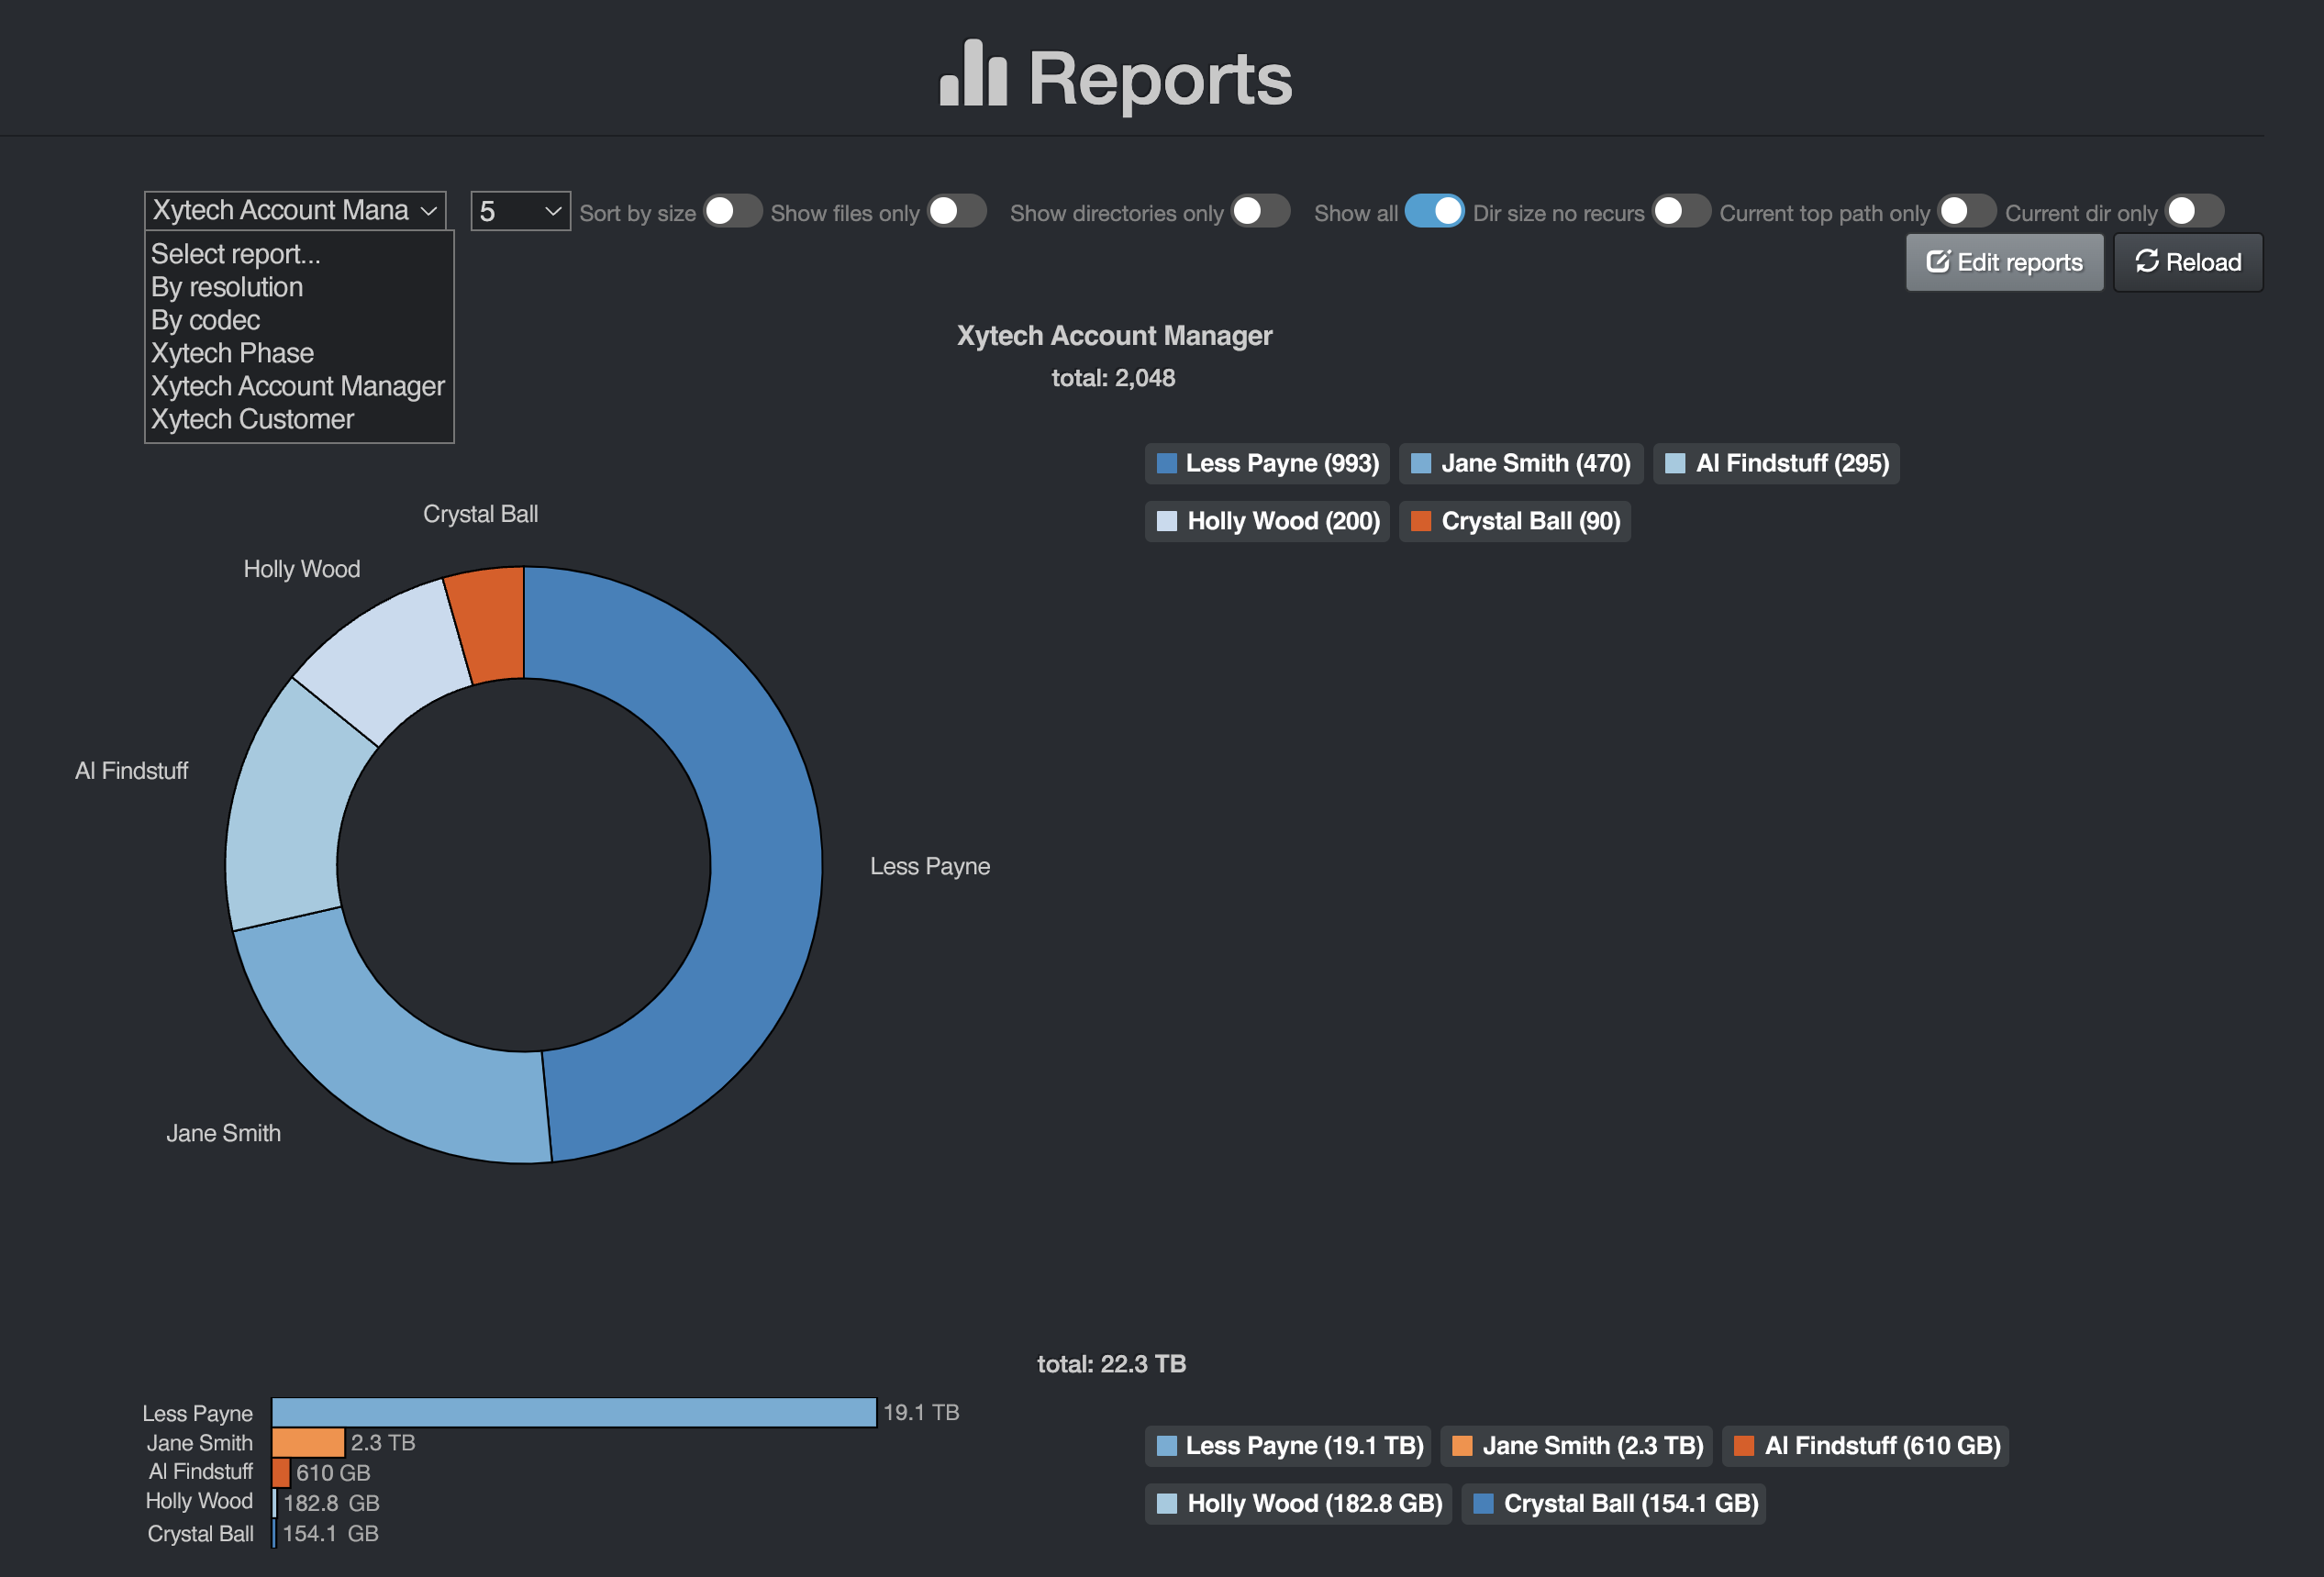Enable the Sort by size toggle
This screenshot has width=2324, height=1577.
coord(732,212)
